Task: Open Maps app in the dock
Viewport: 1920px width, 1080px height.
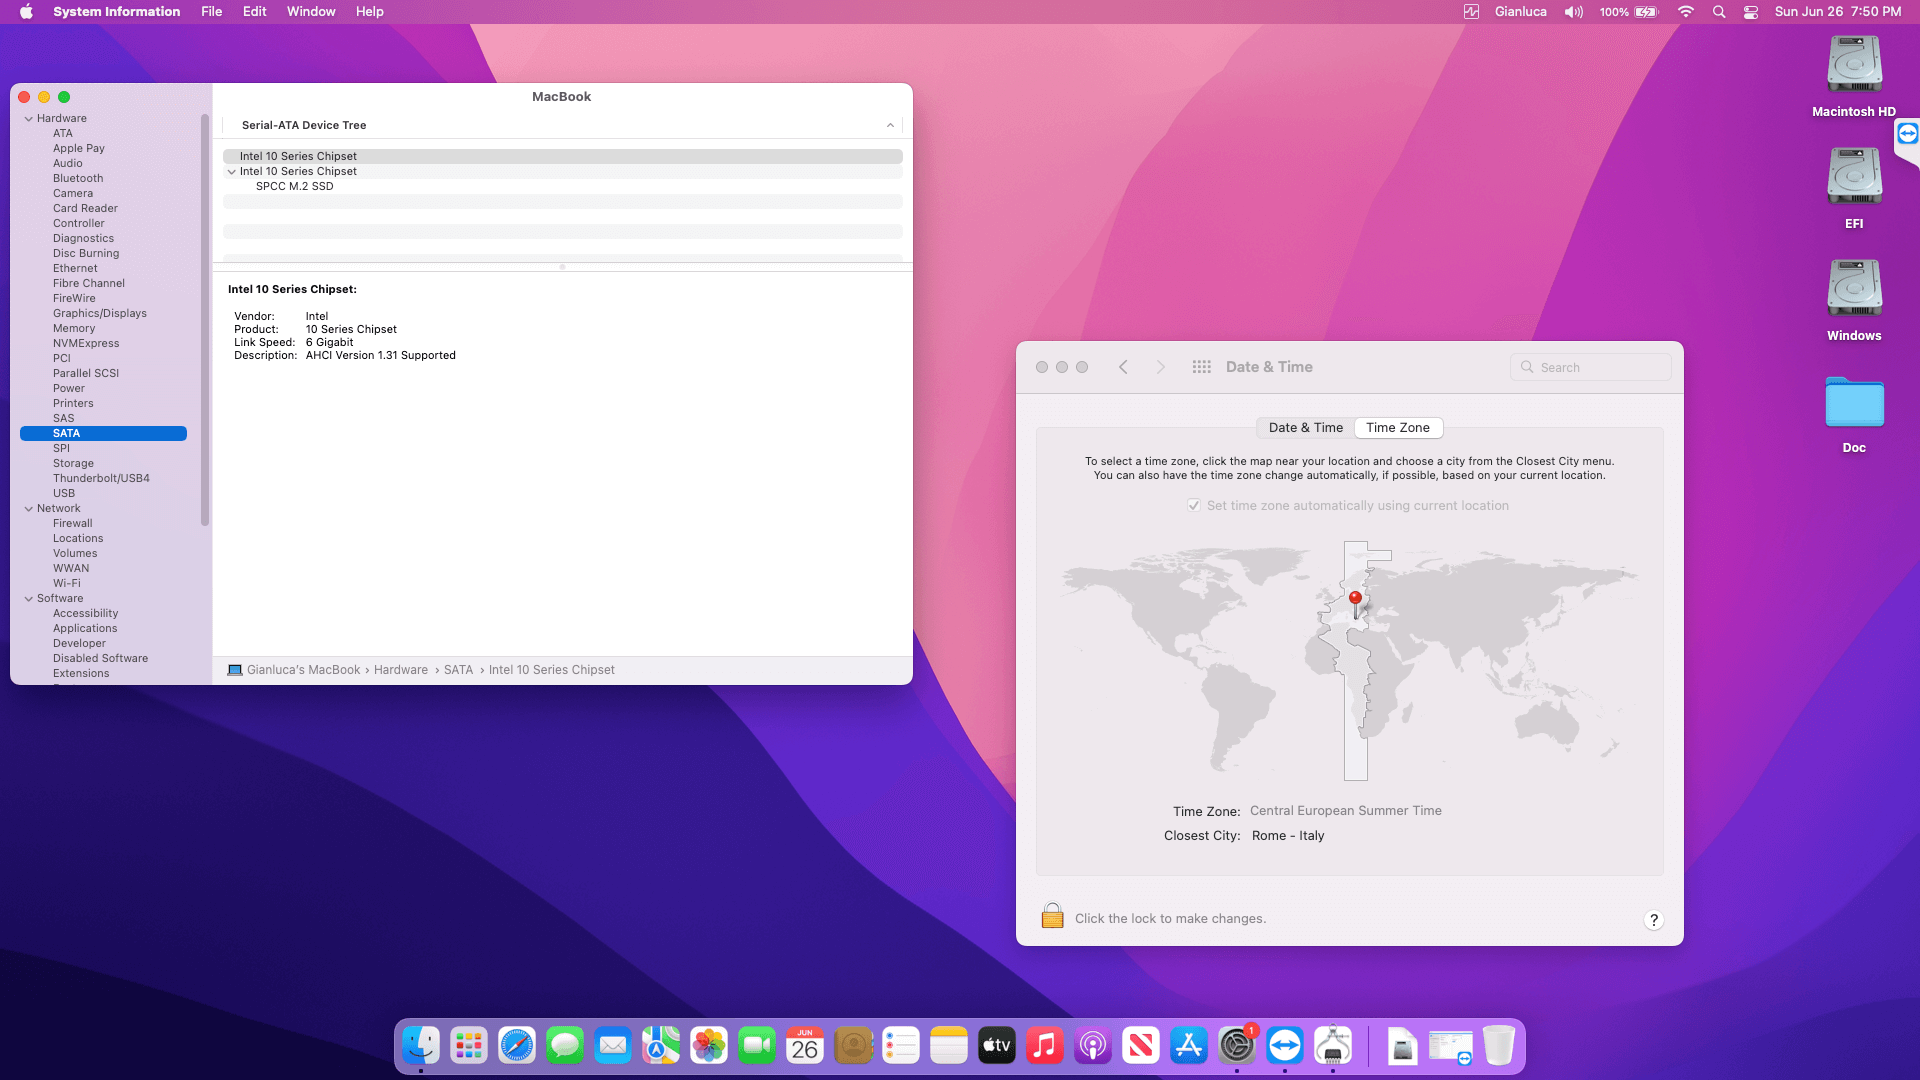Action: [x=661, y=1046]
